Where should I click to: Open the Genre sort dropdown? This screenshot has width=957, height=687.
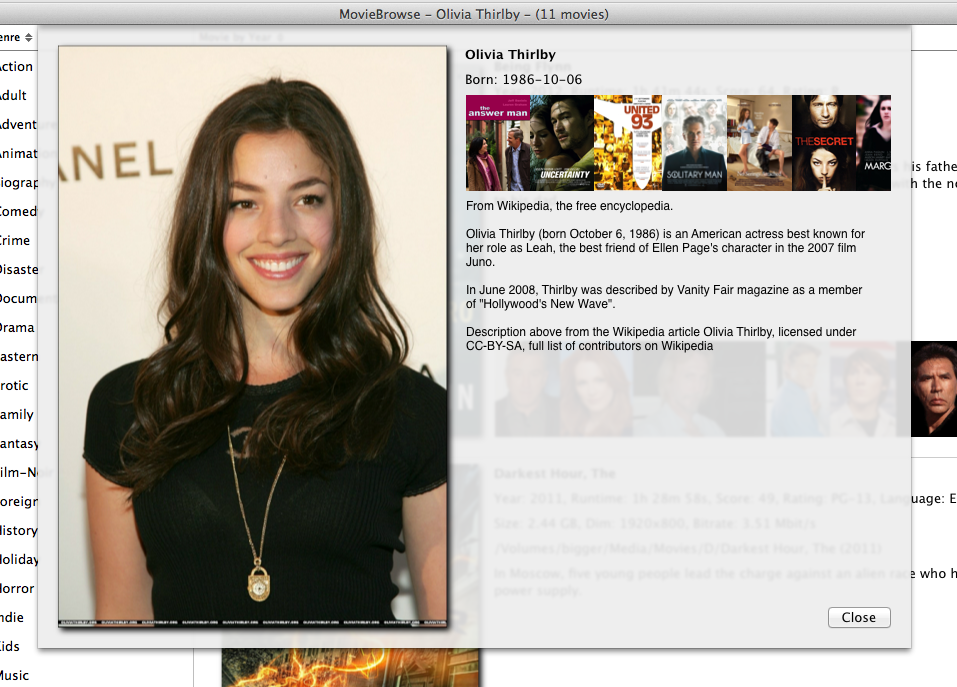[x=17, y=38]
